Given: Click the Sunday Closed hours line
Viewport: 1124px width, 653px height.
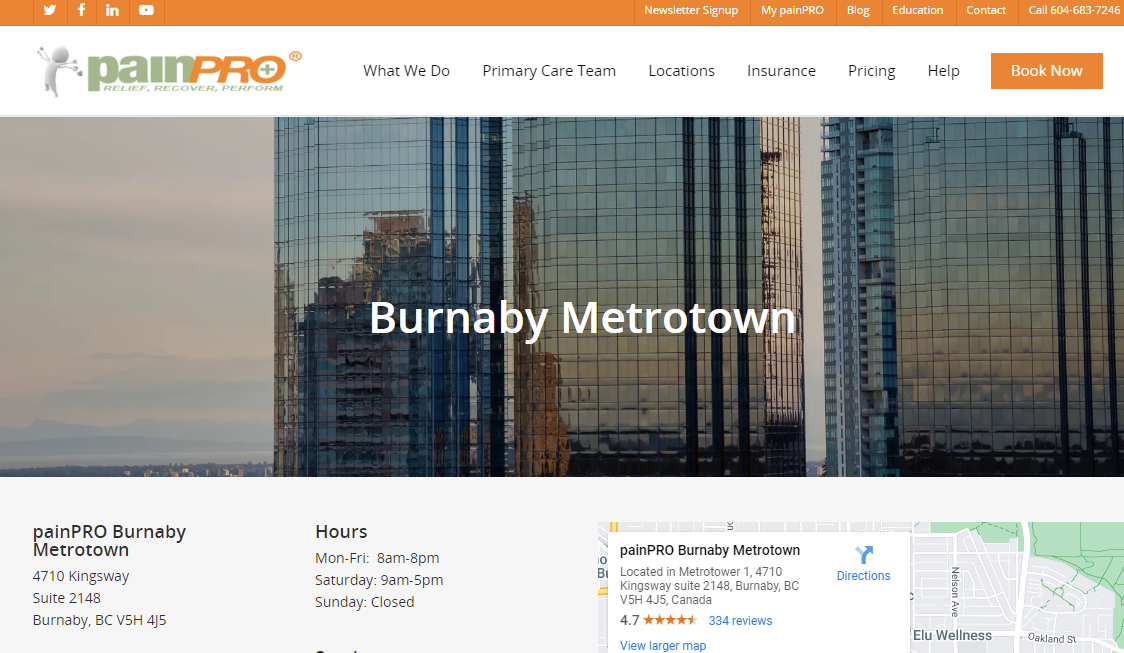Looking at the screenshot, I should [365, 602].
